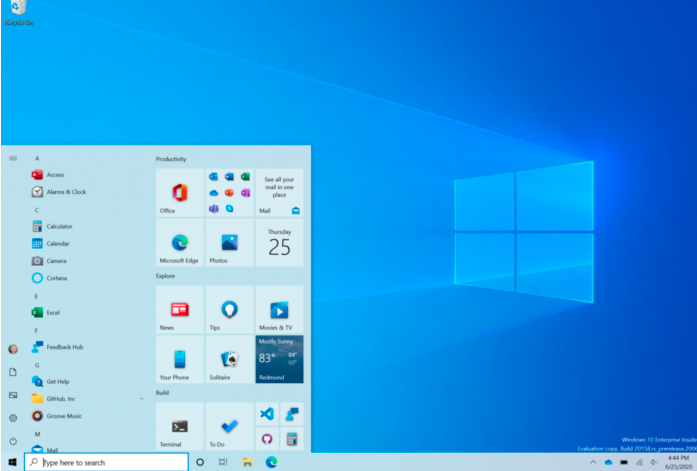Open the network icon in system tray
Viewport: 697px width, 471px height.
(639, 462)
